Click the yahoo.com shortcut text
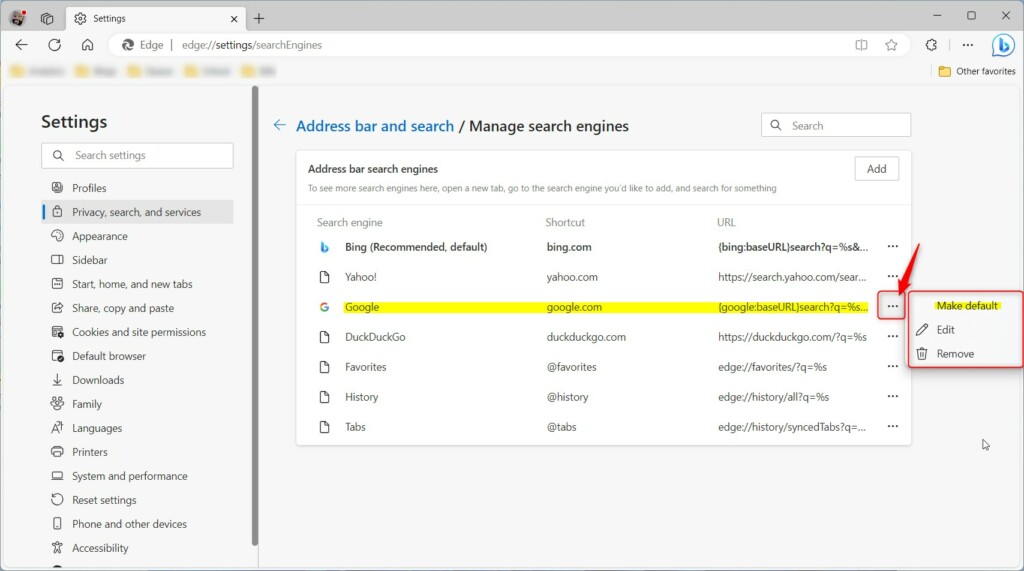The height and width of the screenshot is (571, 1024). coord(571,277)
